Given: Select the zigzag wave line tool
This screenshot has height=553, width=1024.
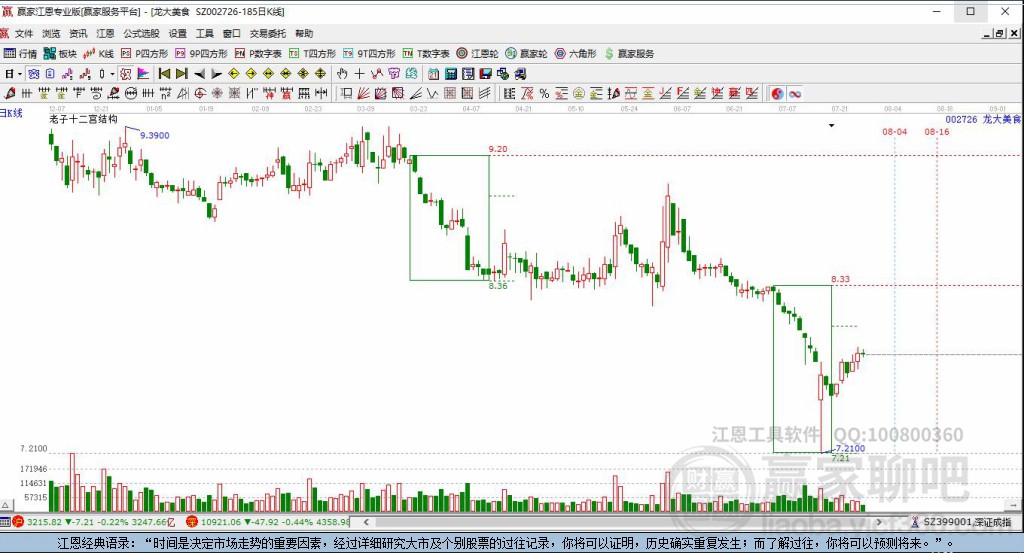Looking at the screenshot, I should (432, 93).
